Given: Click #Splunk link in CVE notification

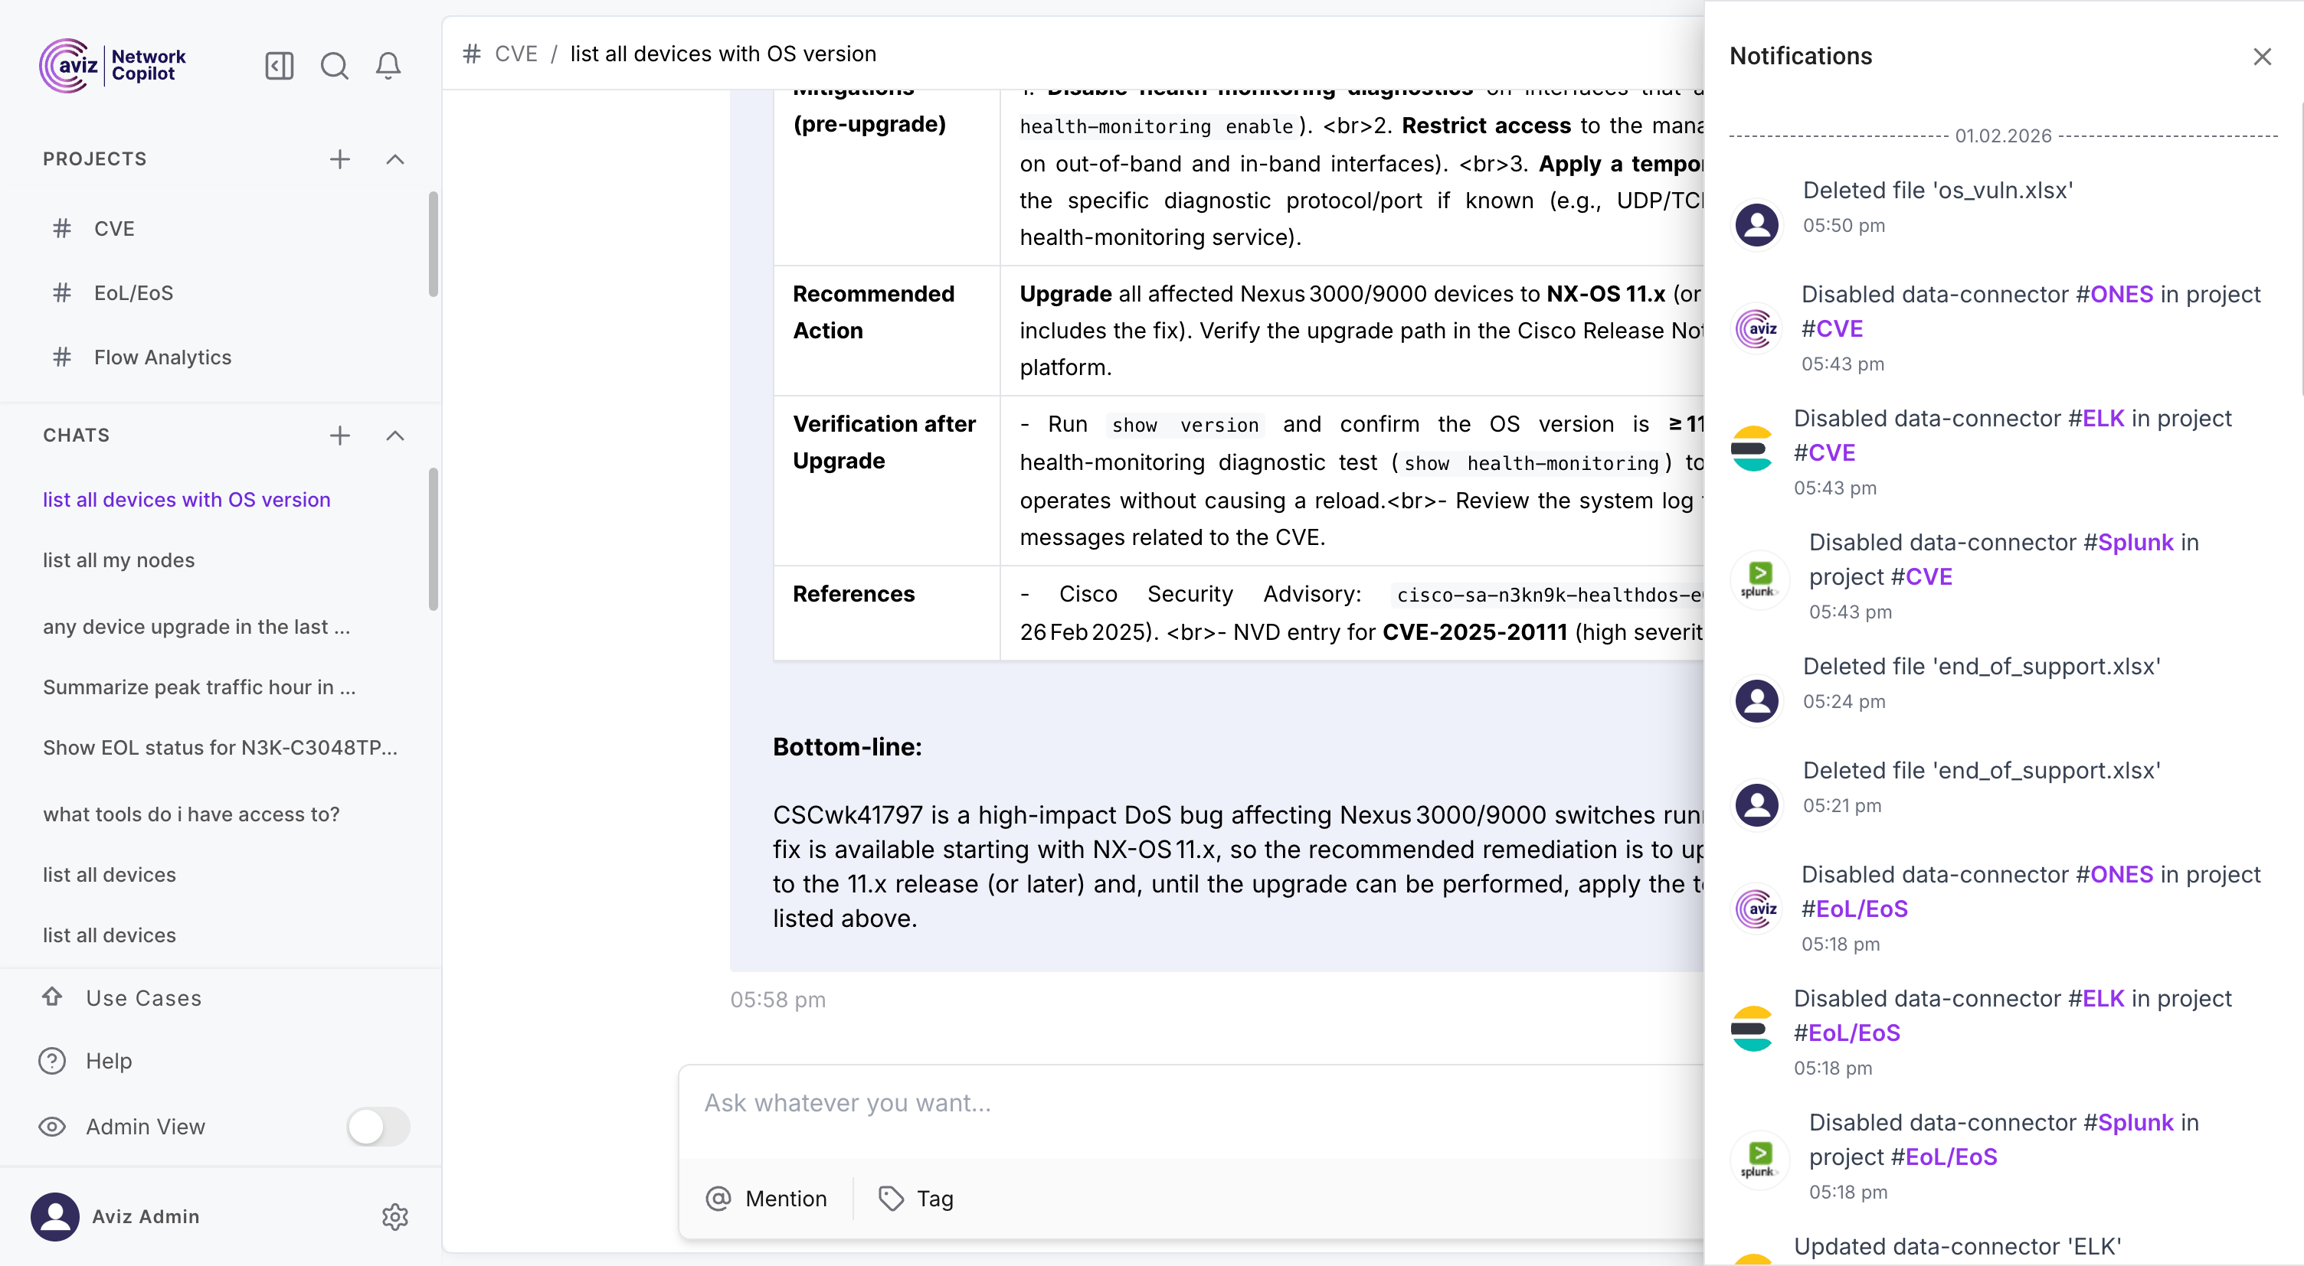Looking at the screenshot, I should tap(2134, 542).
